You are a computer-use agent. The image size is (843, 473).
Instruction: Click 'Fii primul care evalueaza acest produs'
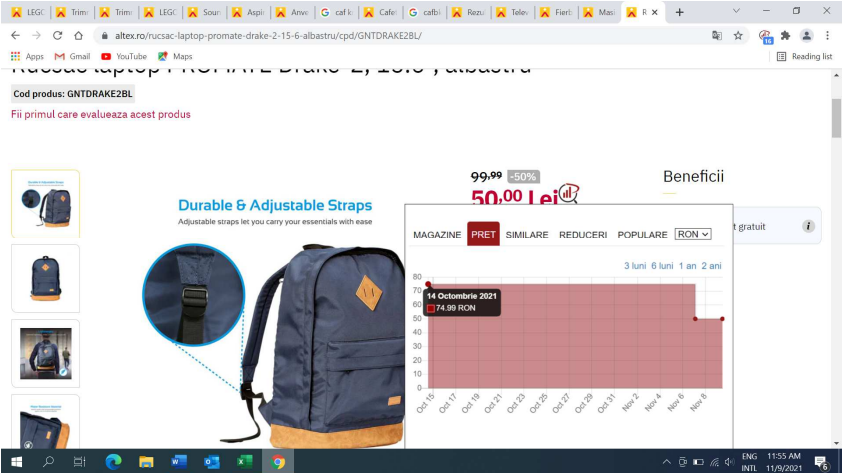pos(100,114)
